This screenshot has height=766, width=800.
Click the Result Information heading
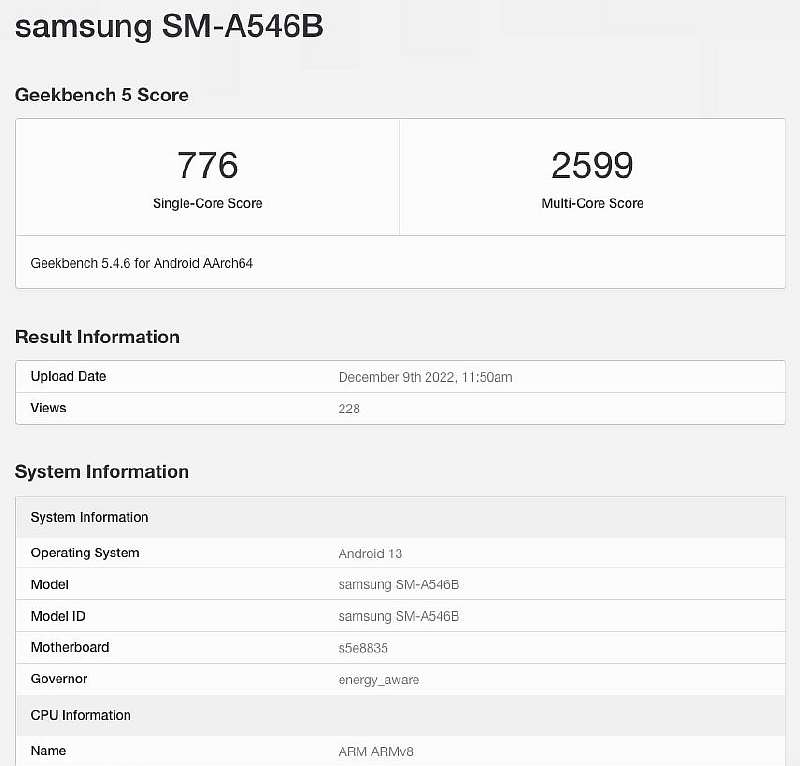(x=97, y=337)
